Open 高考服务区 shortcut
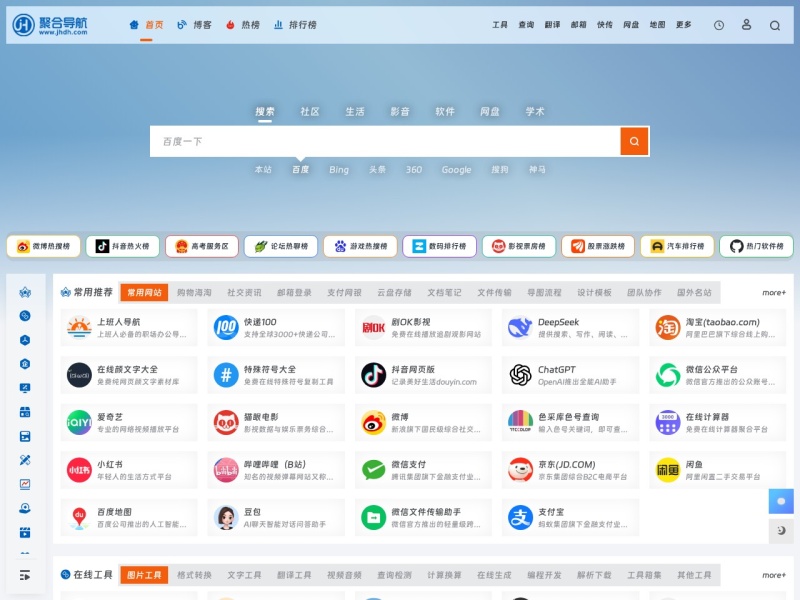The image size is (800, 600). tap(202, 246)
